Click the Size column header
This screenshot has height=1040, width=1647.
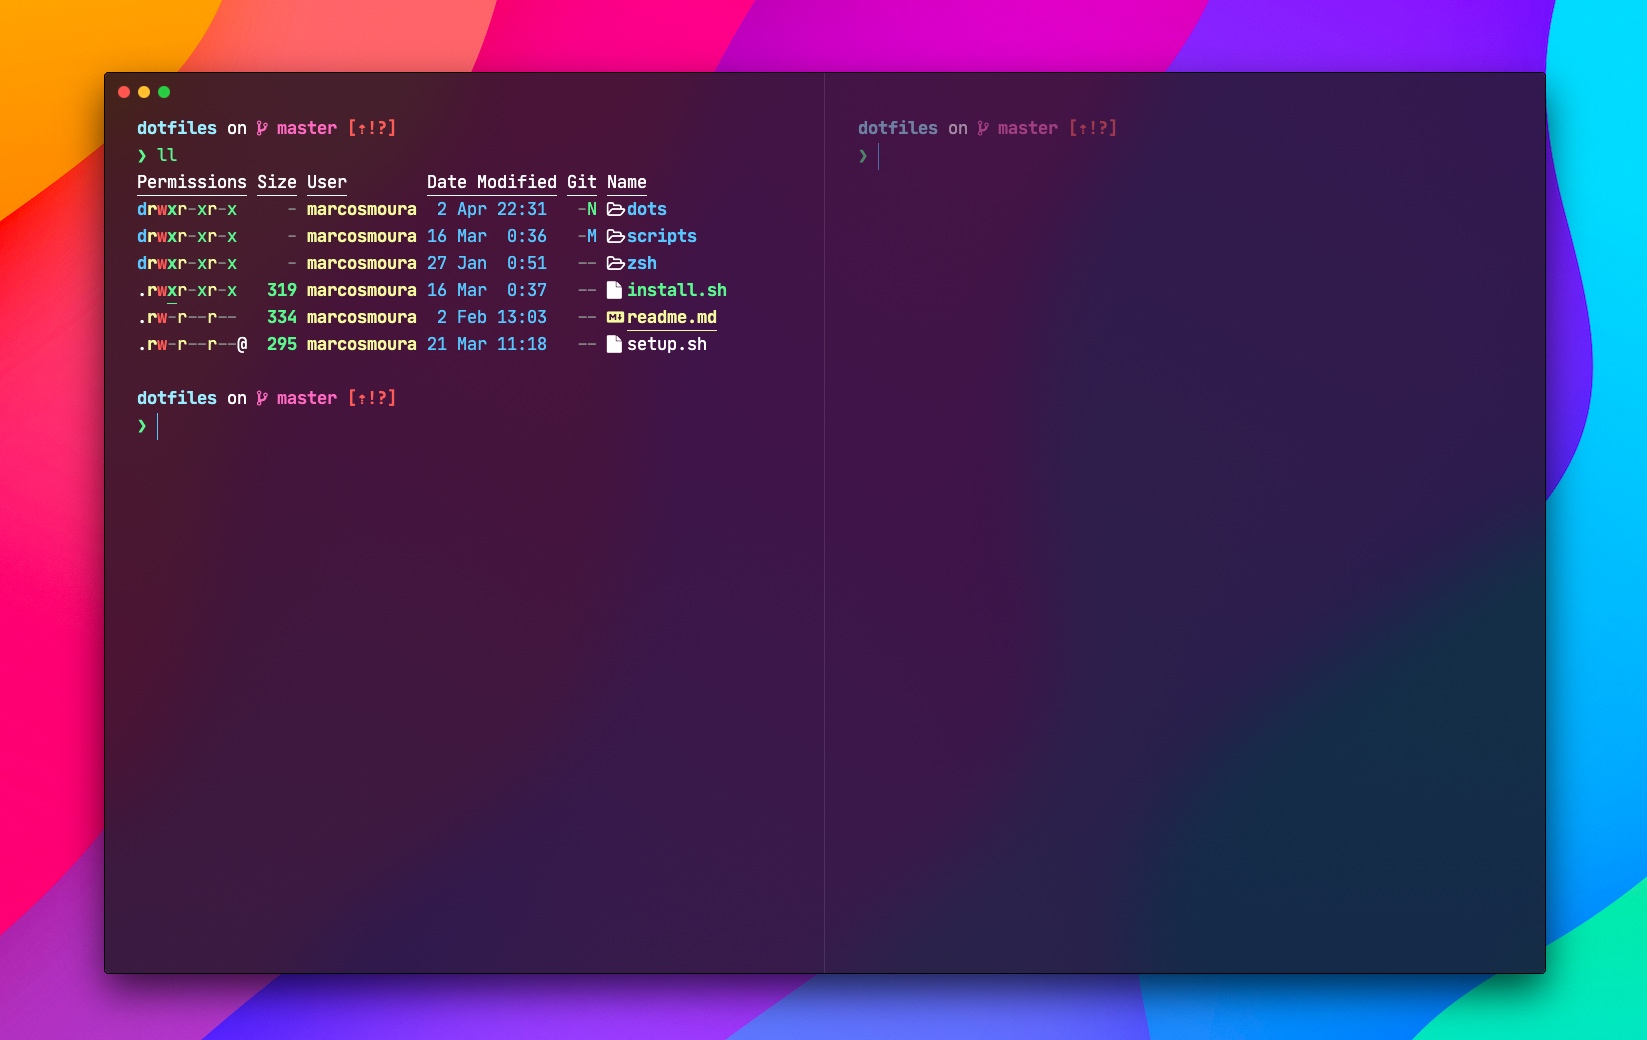[x=276, y=182]
